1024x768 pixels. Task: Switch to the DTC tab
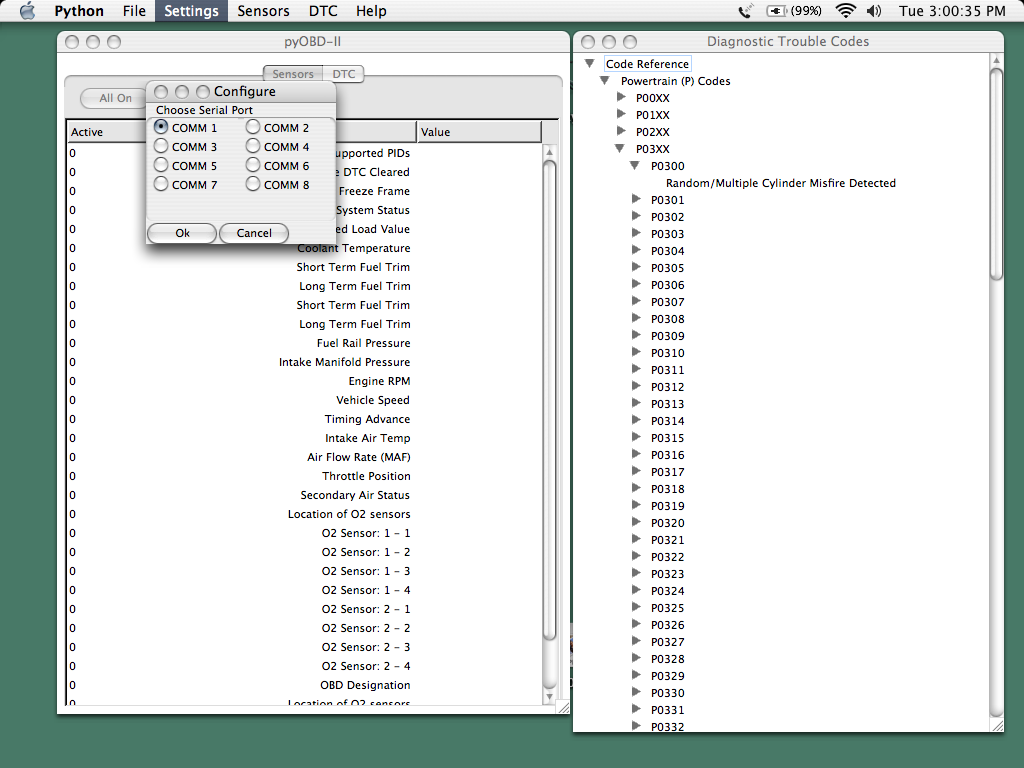(344, 74)
